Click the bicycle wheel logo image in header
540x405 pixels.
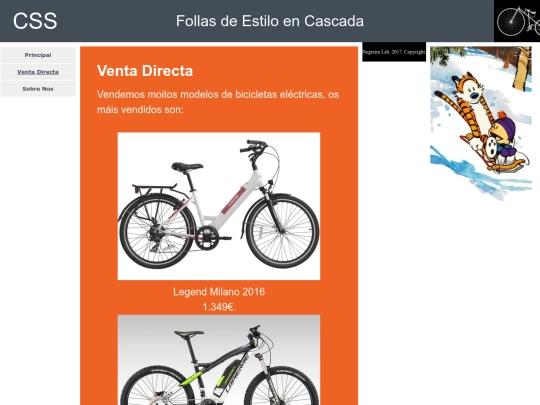tap(517, 21)
